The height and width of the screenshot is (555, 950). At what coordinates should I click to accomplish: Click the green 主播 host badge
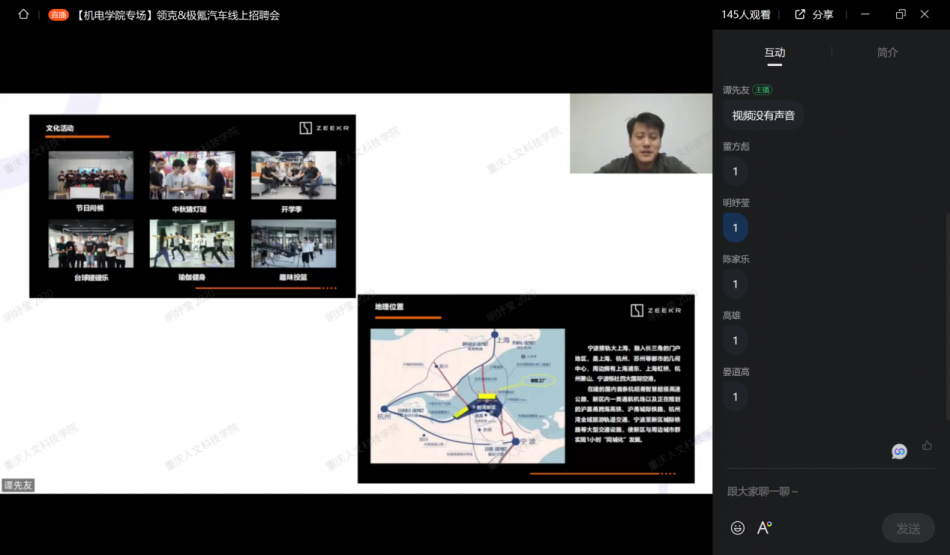pos(763,90)
